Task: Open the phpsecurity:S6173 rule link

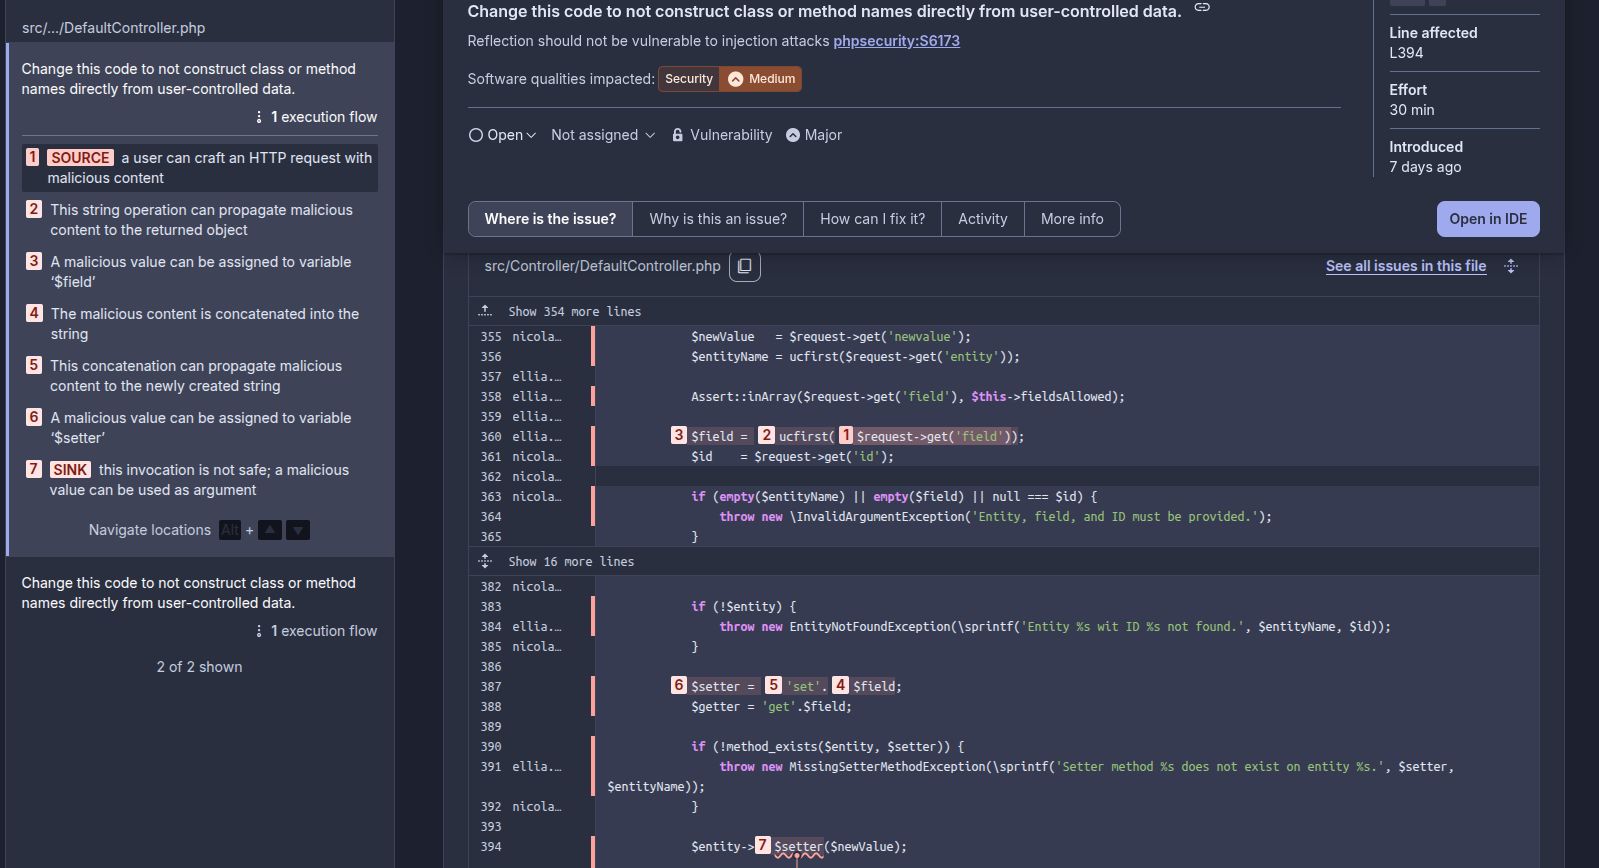Action: point(896,41)
